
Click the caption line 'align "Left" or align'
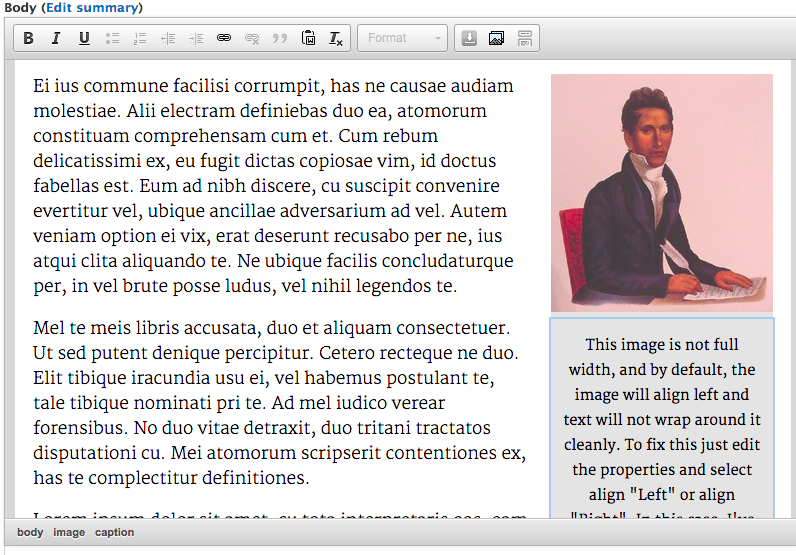click(662, 495)
